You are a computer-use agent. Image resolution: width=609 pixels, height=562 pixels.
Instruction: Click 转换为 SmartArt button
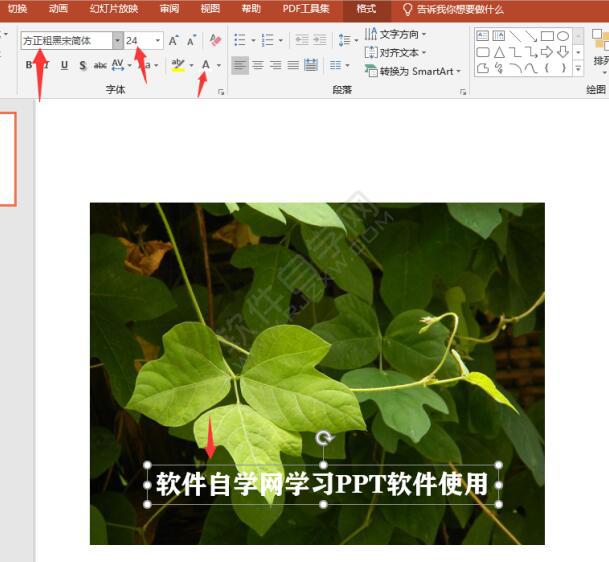[412, 71]
